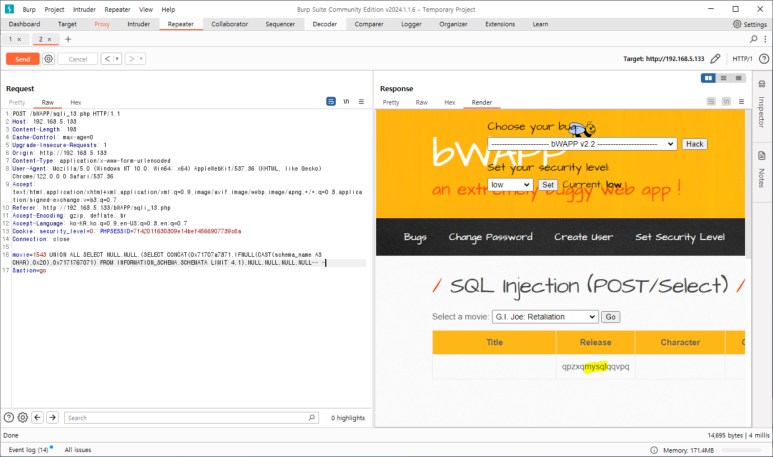This screenshot has width=773, height=457.
Task: Open security level low dropdown
Action: (510, 184)
